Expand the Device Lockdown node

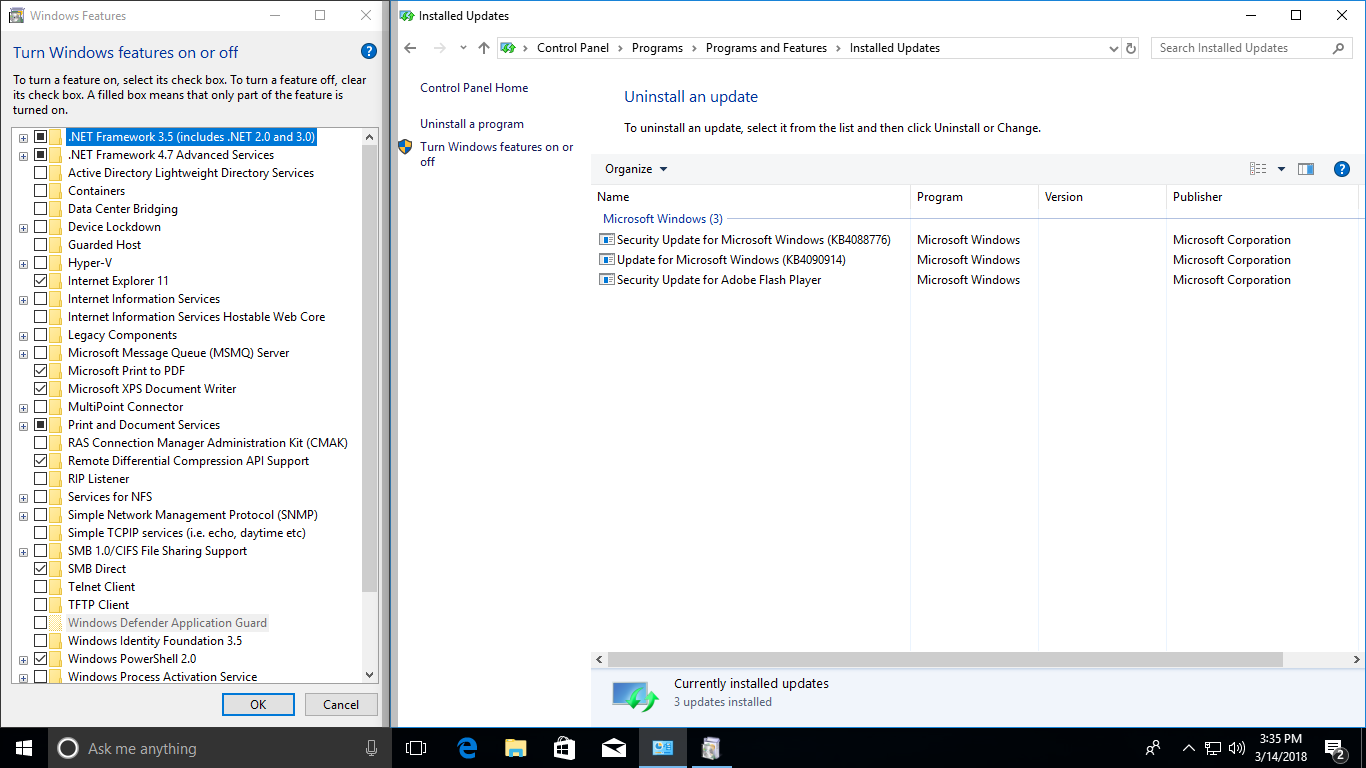[23, 227]
